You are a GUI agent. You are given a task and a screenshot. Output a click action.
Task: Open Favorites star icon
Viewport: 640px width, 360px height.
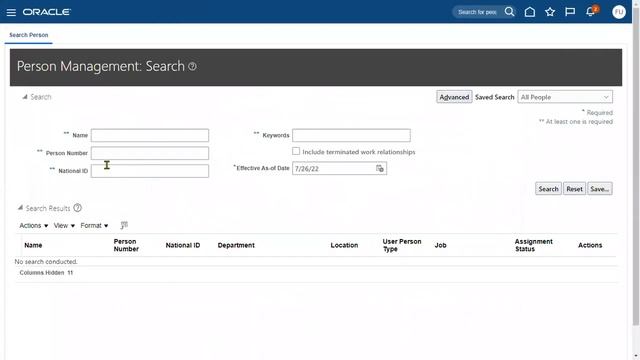point(550,12)
